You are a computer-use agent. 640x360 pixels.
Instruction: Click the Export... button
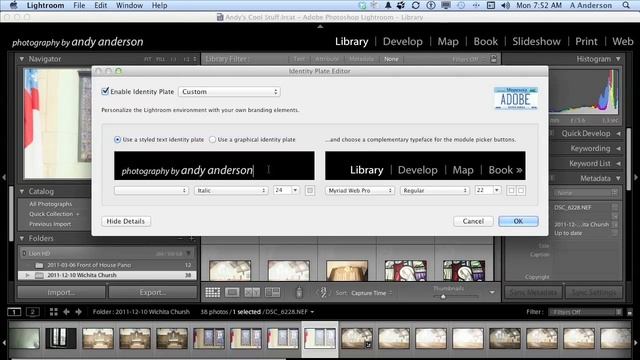153,292
